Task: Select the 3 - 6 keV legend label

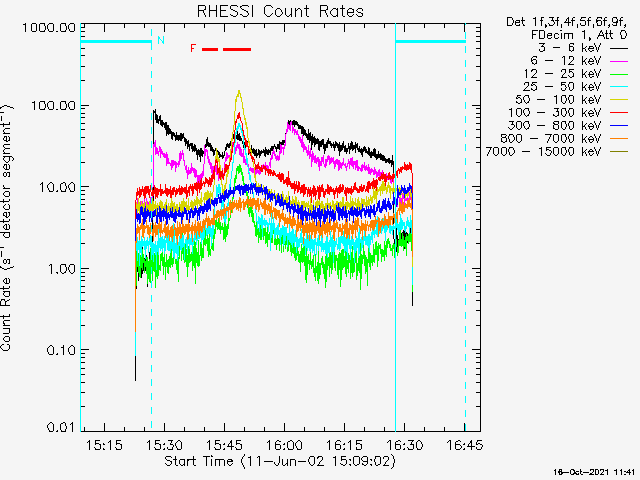Action: [x=570, y=47]
